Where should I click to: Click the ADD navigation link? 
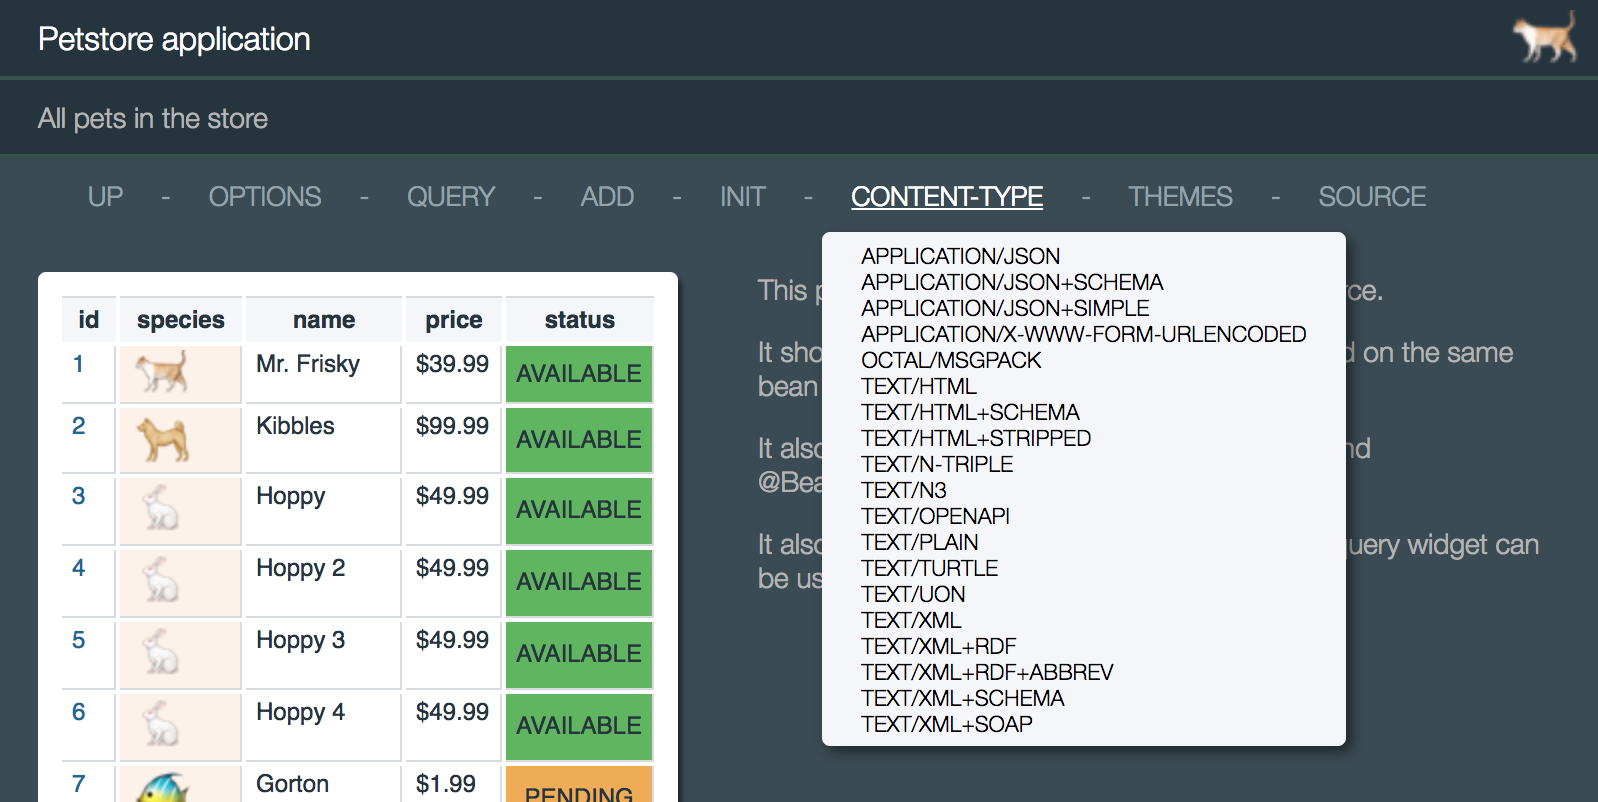tap(607, 197)
